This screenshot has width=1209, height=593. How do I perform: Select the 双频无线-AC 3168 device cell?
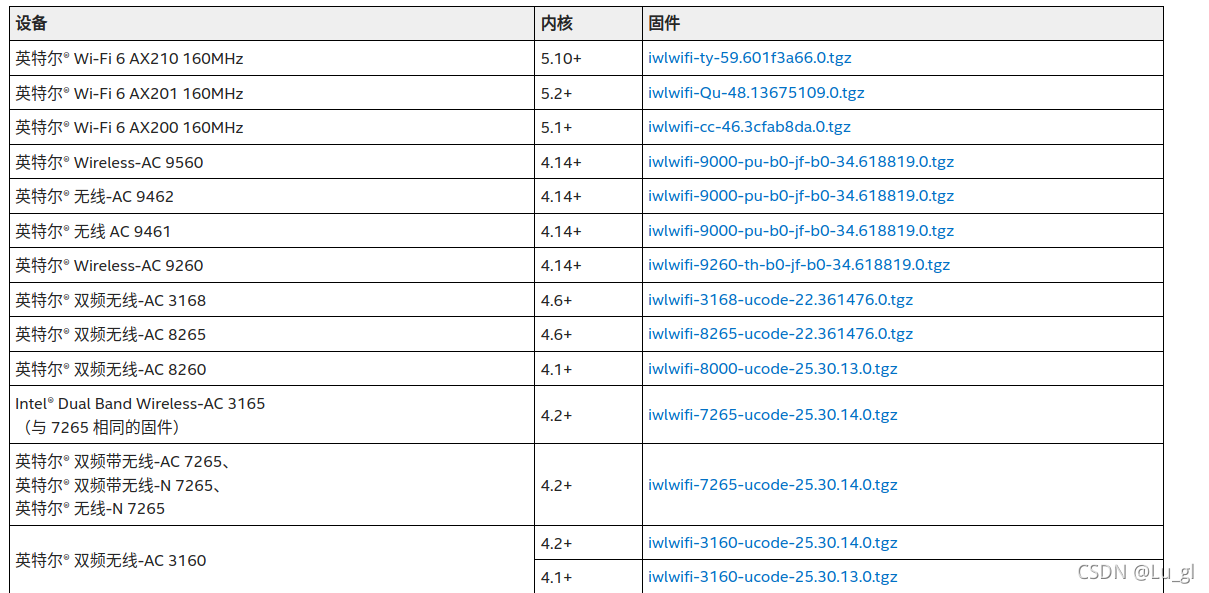pyautogui.click(x=272, y=300)
